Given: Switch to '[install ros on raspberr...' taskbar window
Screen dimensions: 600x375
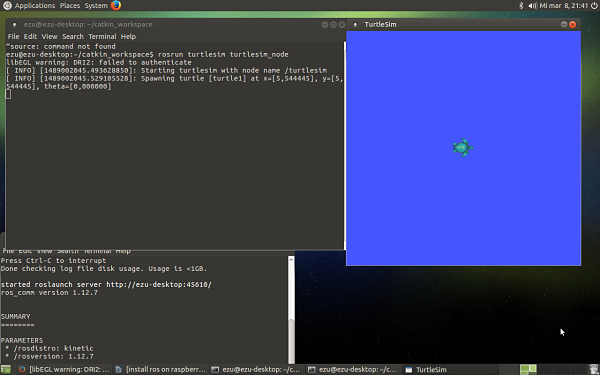Looking at the screenshot, I should click(x=160, y=369).
